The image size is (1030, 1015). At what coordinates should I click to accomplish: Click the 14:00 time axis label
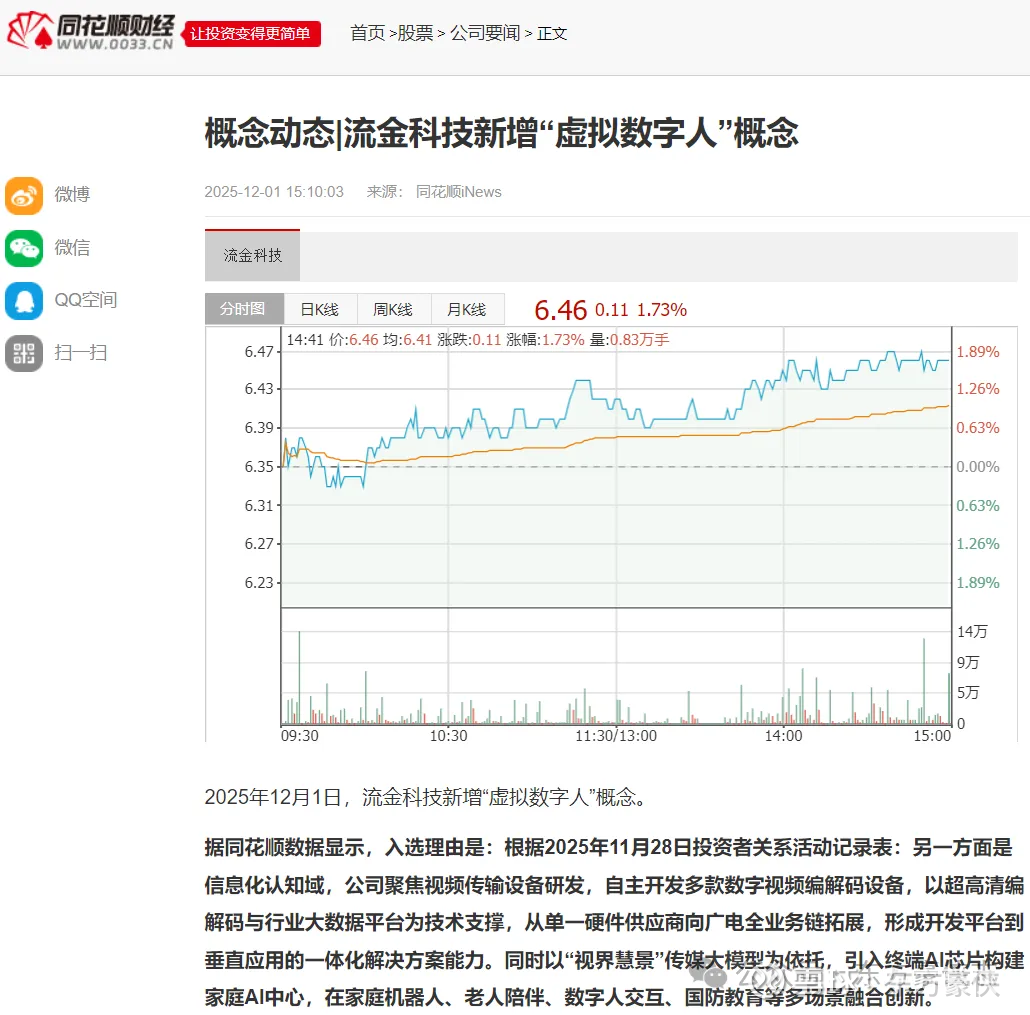coord(784,736)
